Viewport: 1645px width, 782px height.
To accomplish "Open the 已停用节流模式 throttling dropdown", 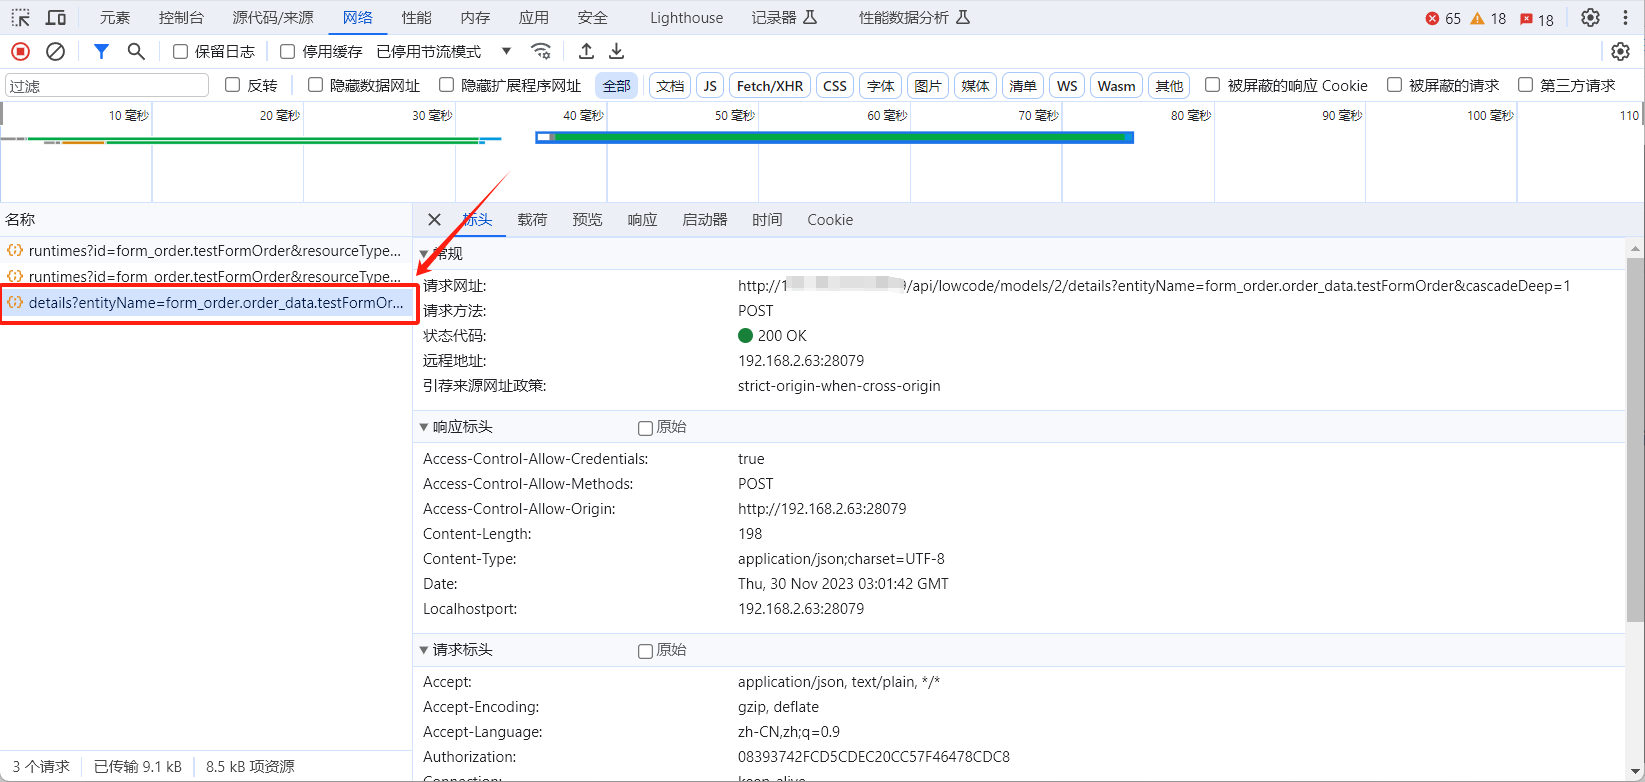I will [444, 51].
